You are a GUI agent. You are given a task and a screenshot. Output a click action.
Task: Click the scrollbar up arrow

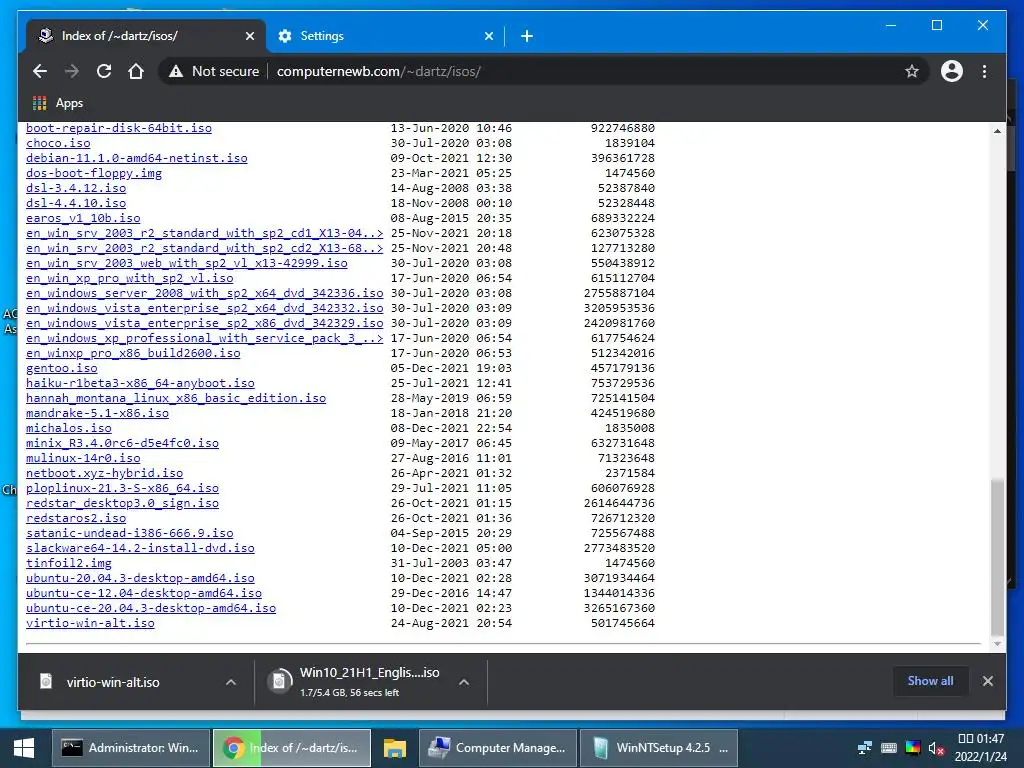[x=997, y=131]
